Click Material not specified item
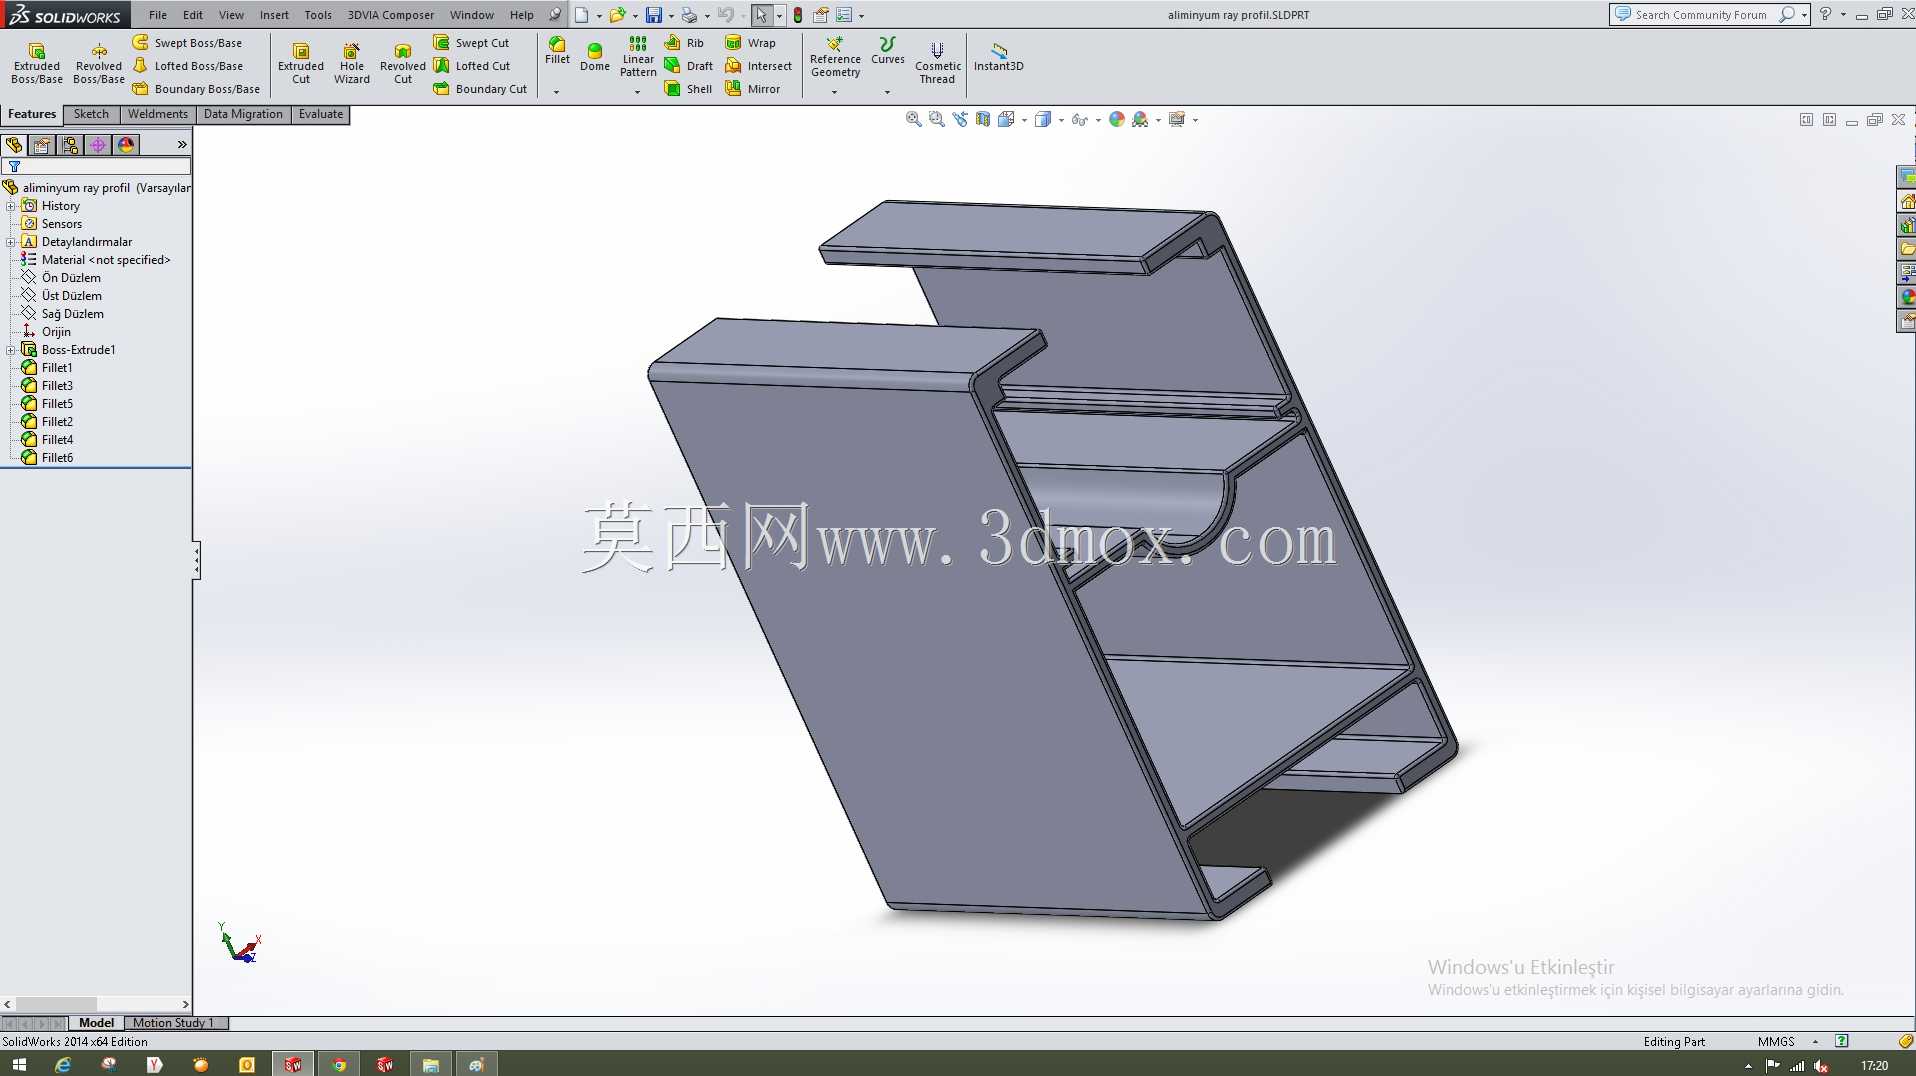Image resolution: width=1916 pixels, height=1076 pixels. (x=106, y=260)
